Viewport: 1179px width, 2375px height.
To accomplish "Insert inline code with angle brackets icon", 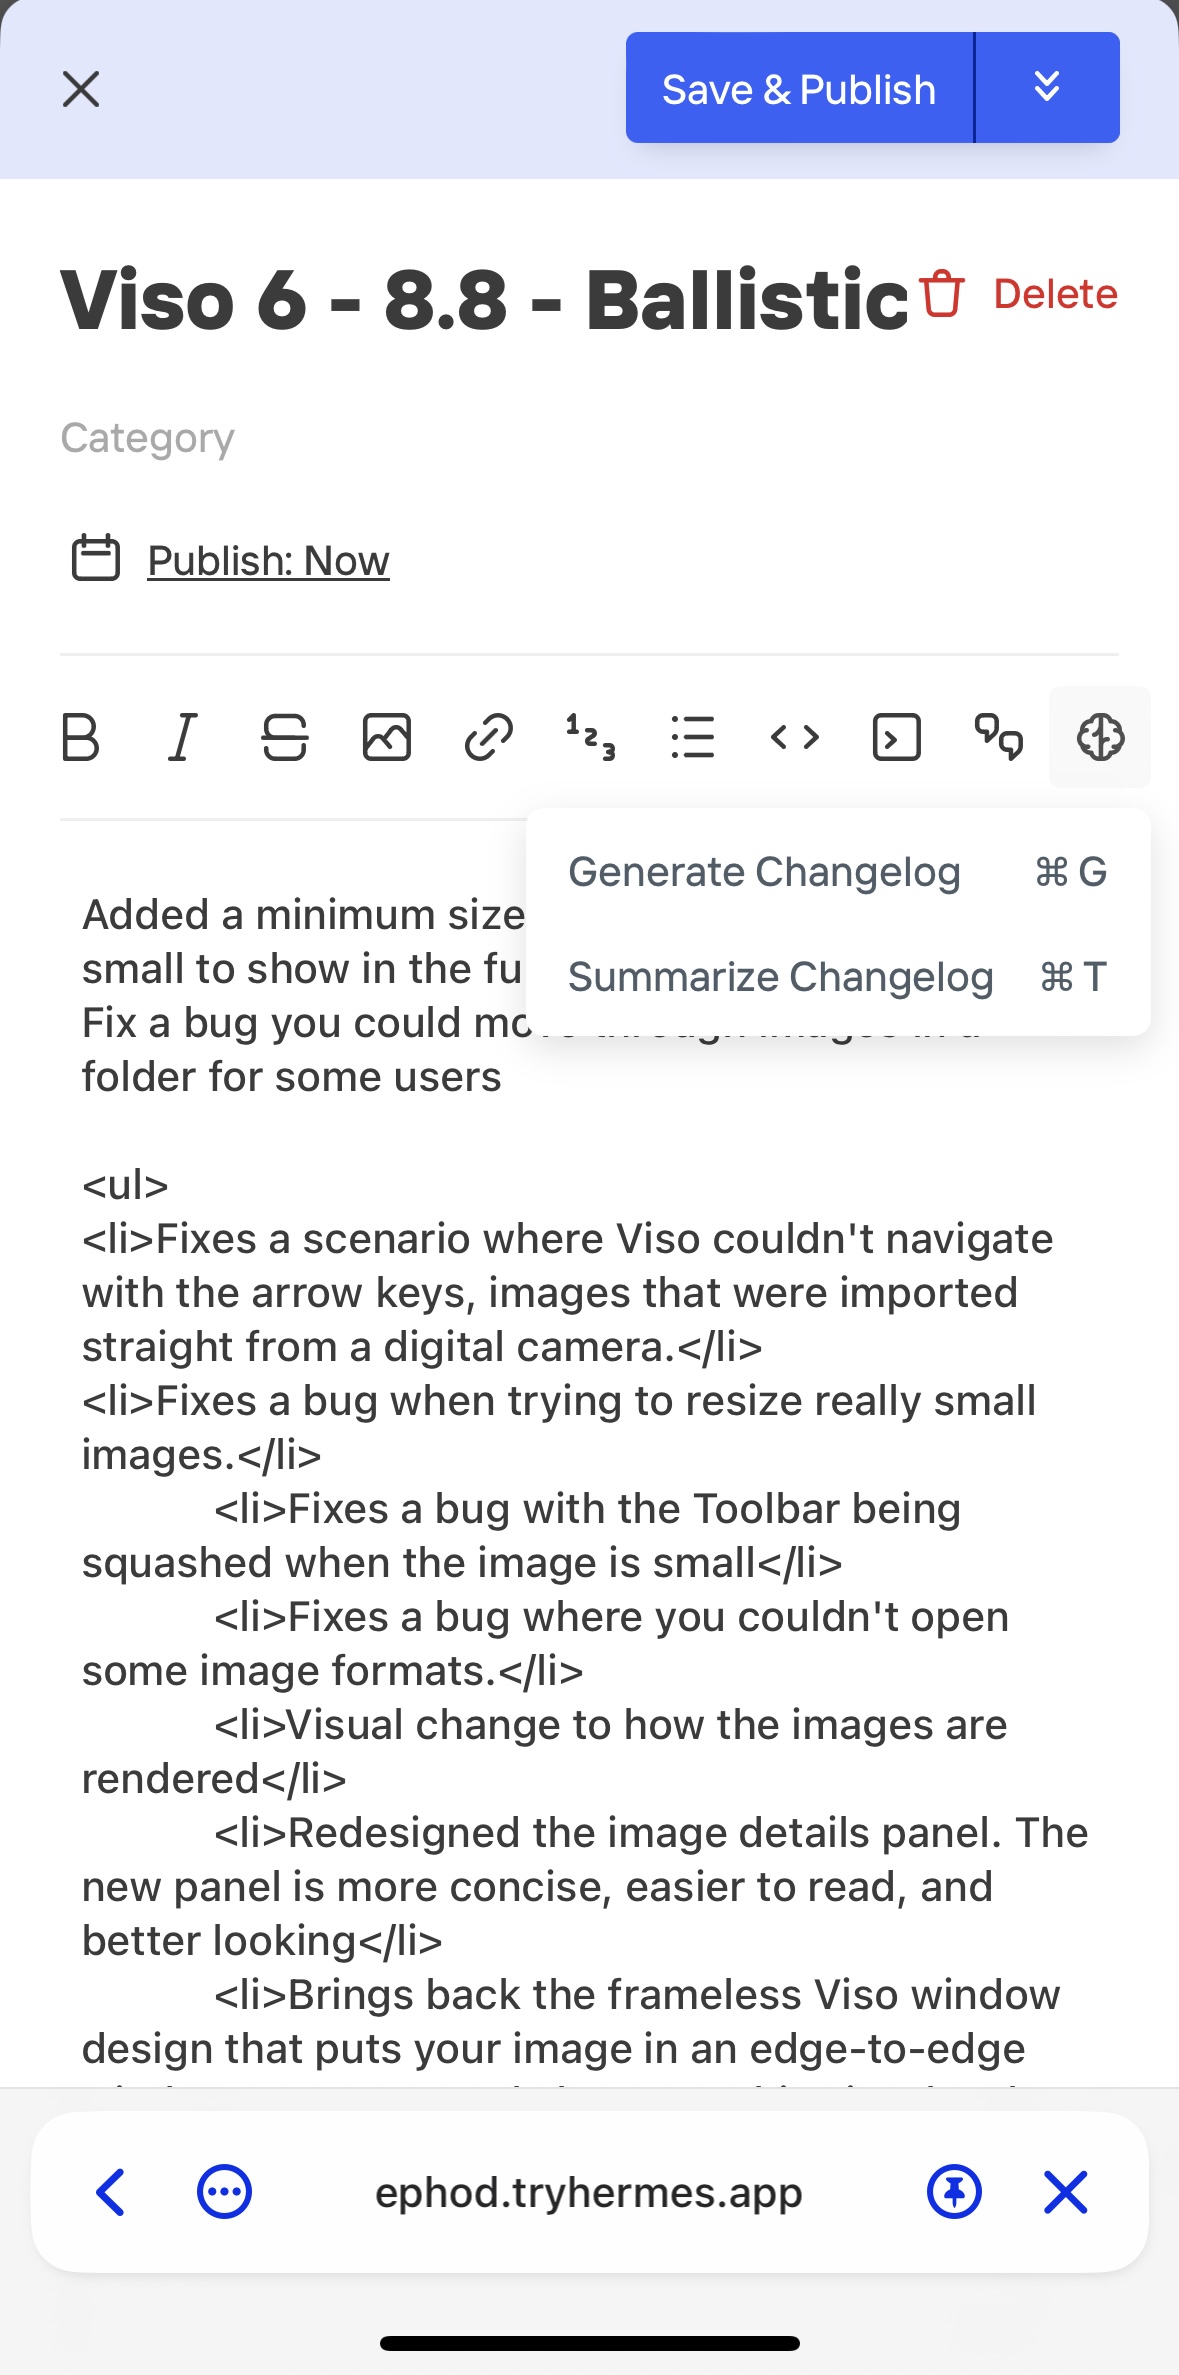I will [795, 738].
